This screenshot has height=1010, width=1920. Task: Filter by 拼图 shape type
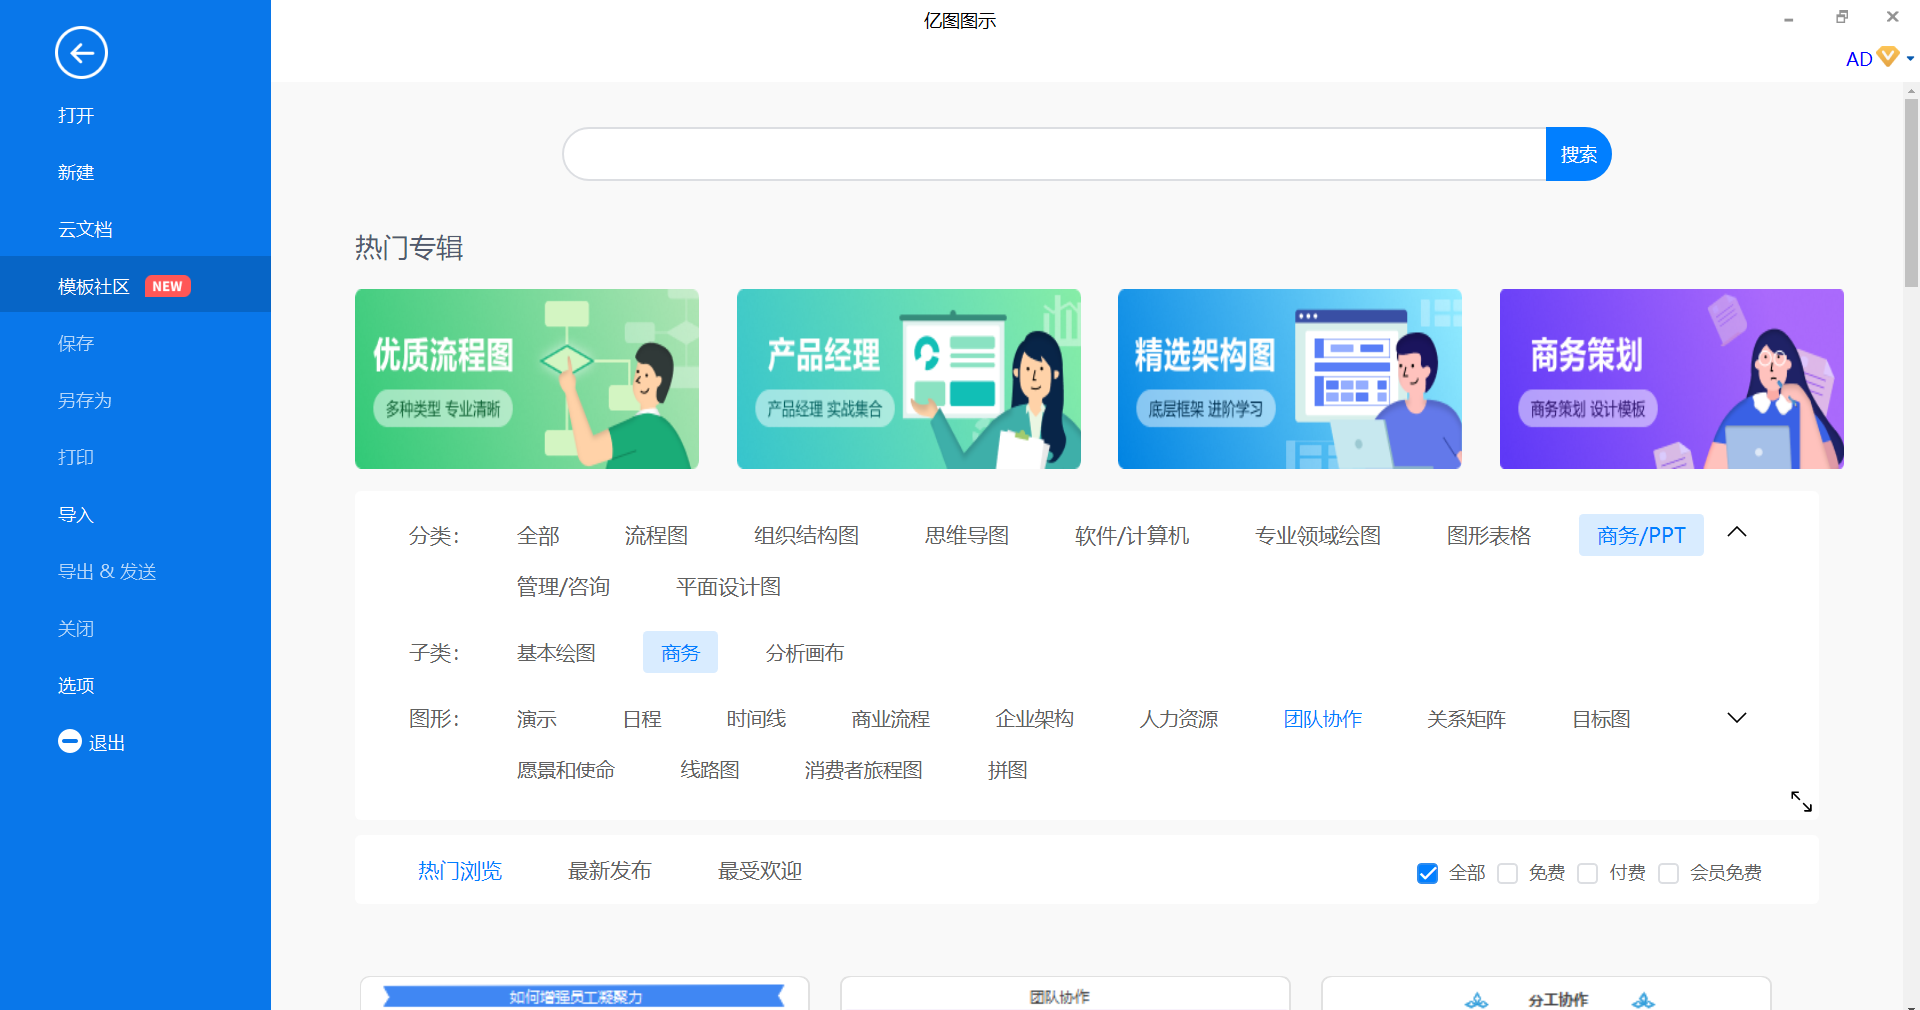click(1008, 770)
